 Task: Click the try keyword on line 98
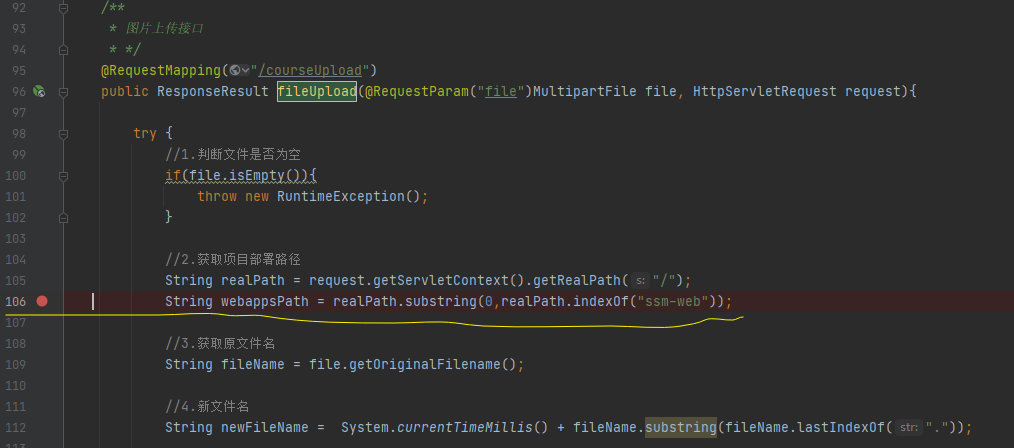145,134
